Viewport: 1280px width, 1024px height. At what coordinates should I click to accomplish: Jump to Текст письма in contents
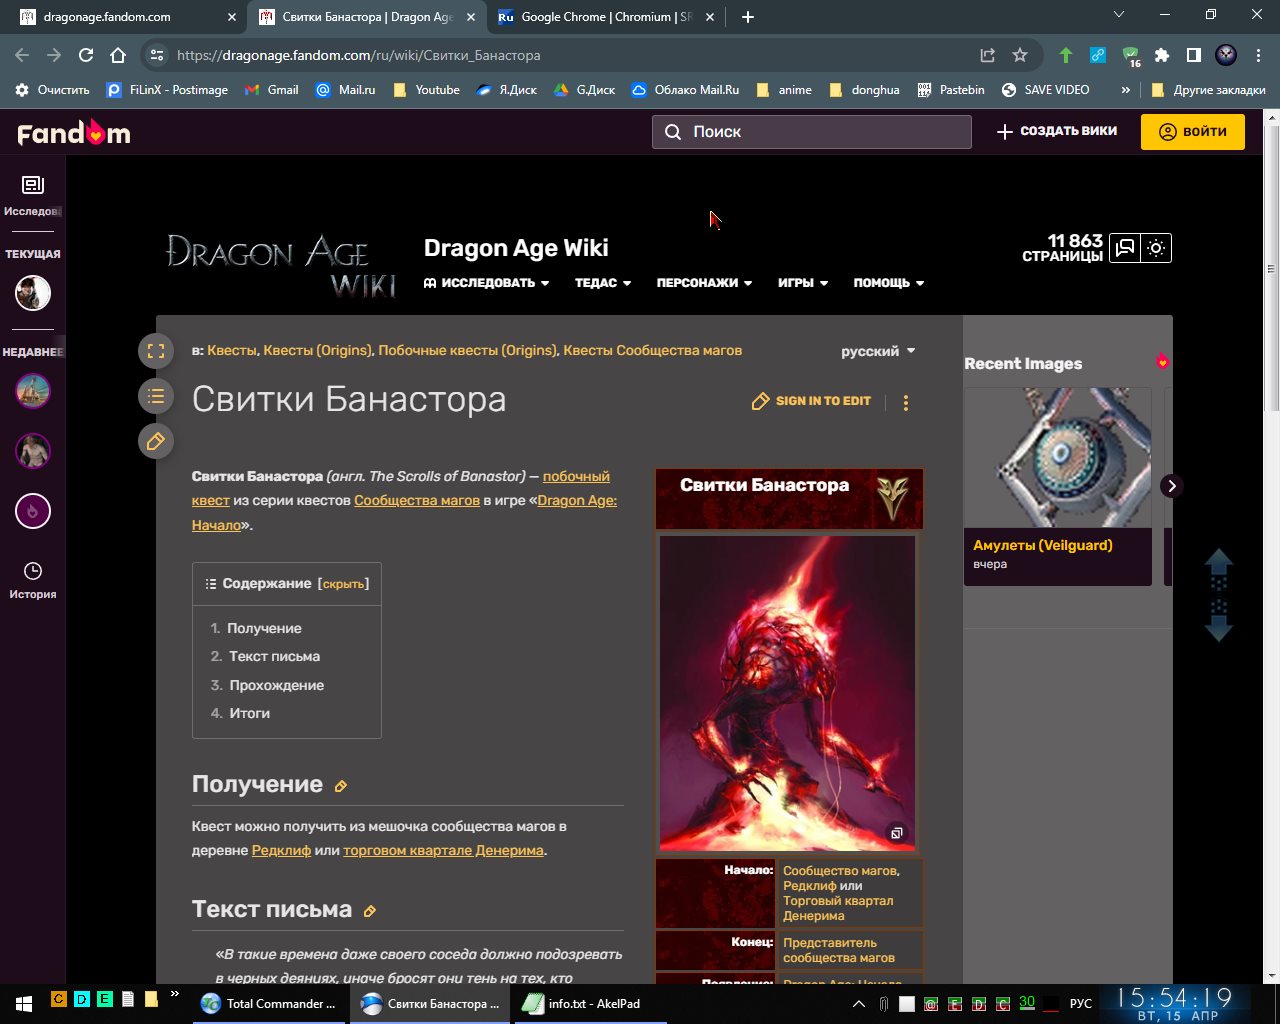click(x=274, y=656)
